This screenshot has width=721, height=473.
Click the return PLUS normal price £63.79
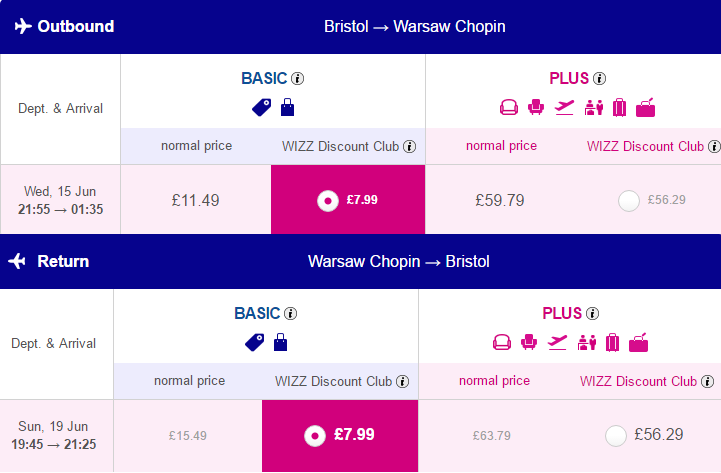(492, 436)
